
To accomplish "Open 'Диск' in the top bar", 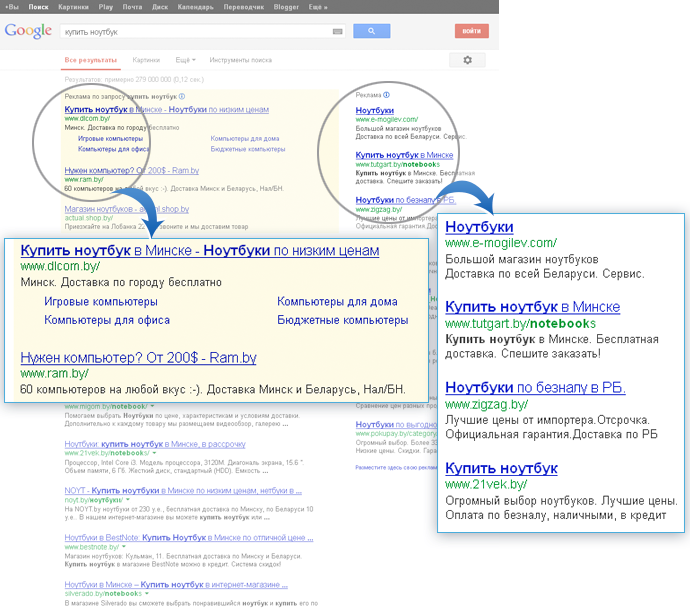I will point(160,7).
